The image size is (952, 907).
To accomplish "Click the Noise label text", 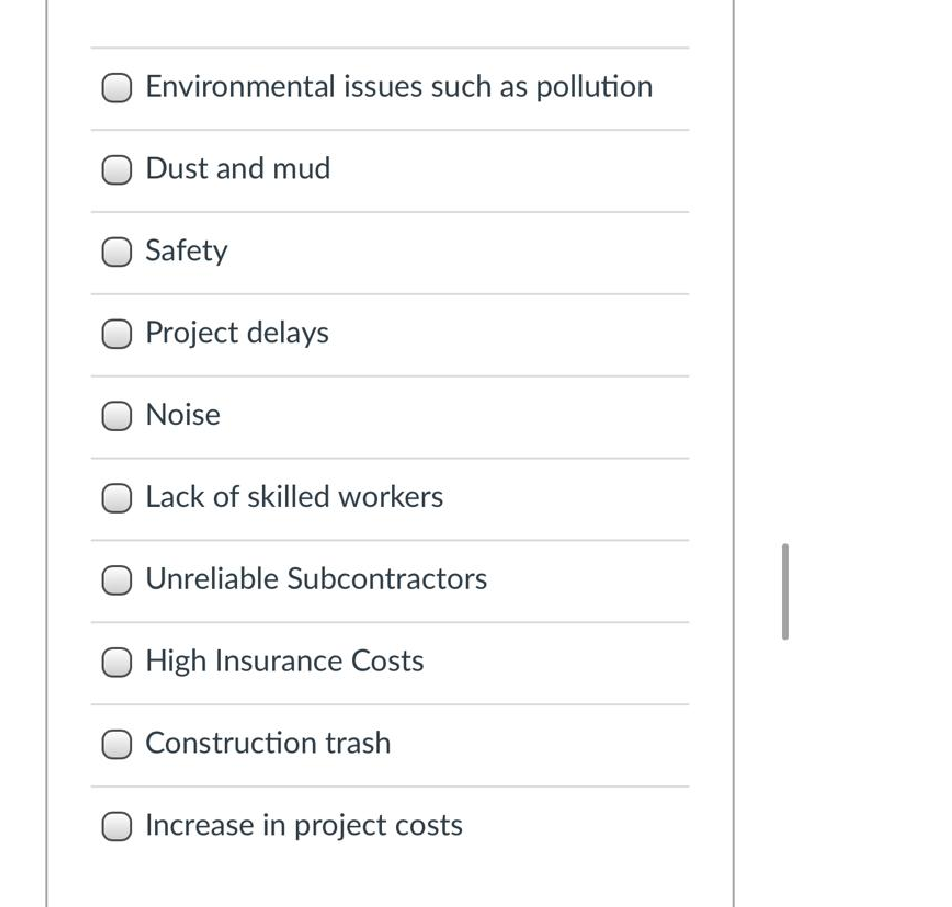I will [x=183, y=415].
